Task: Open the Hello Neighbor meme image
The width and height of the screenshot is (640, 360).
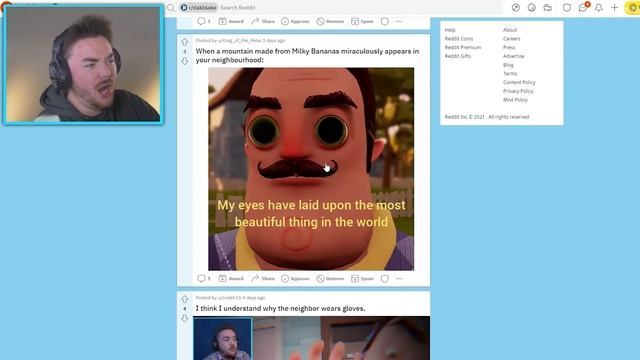Action: (311, 169)
